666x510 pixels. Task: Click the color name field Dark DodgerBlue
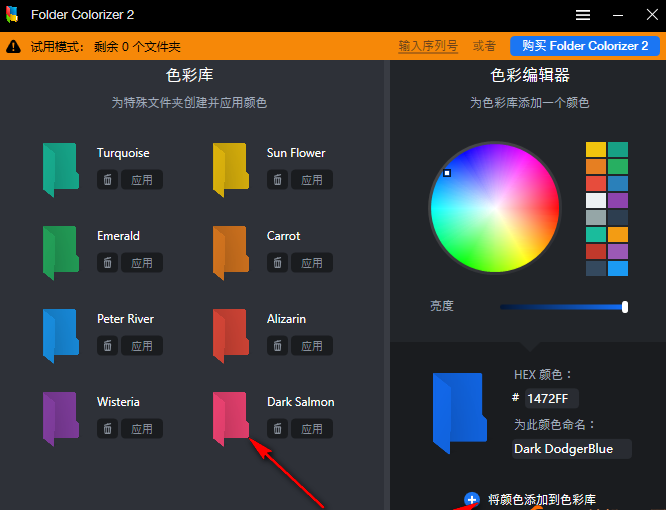(x=572, y=449)
